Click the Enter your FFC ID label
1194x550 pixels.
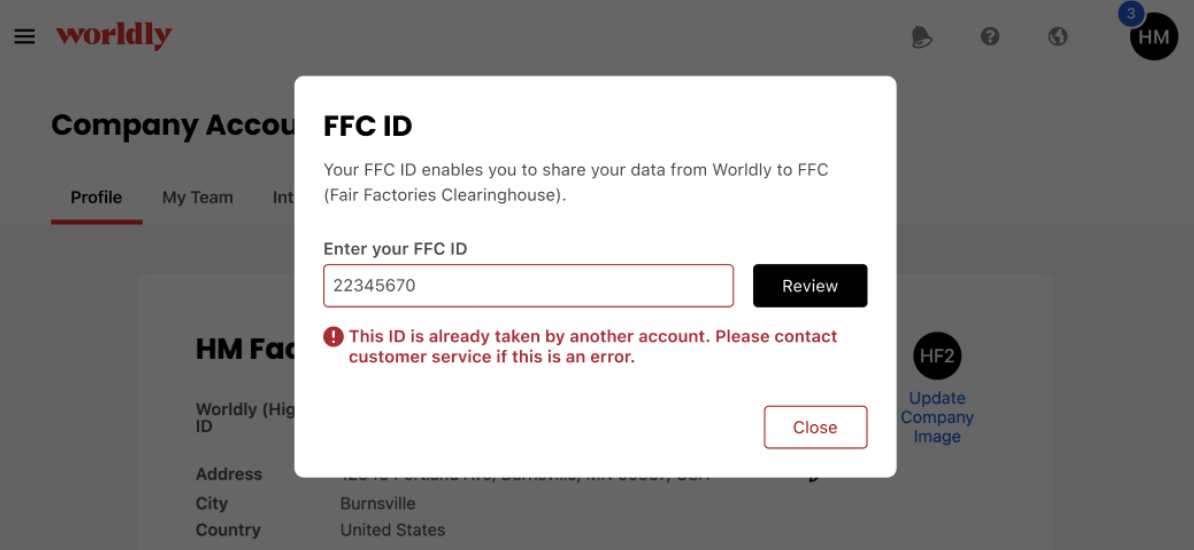[x=395, y=248]
